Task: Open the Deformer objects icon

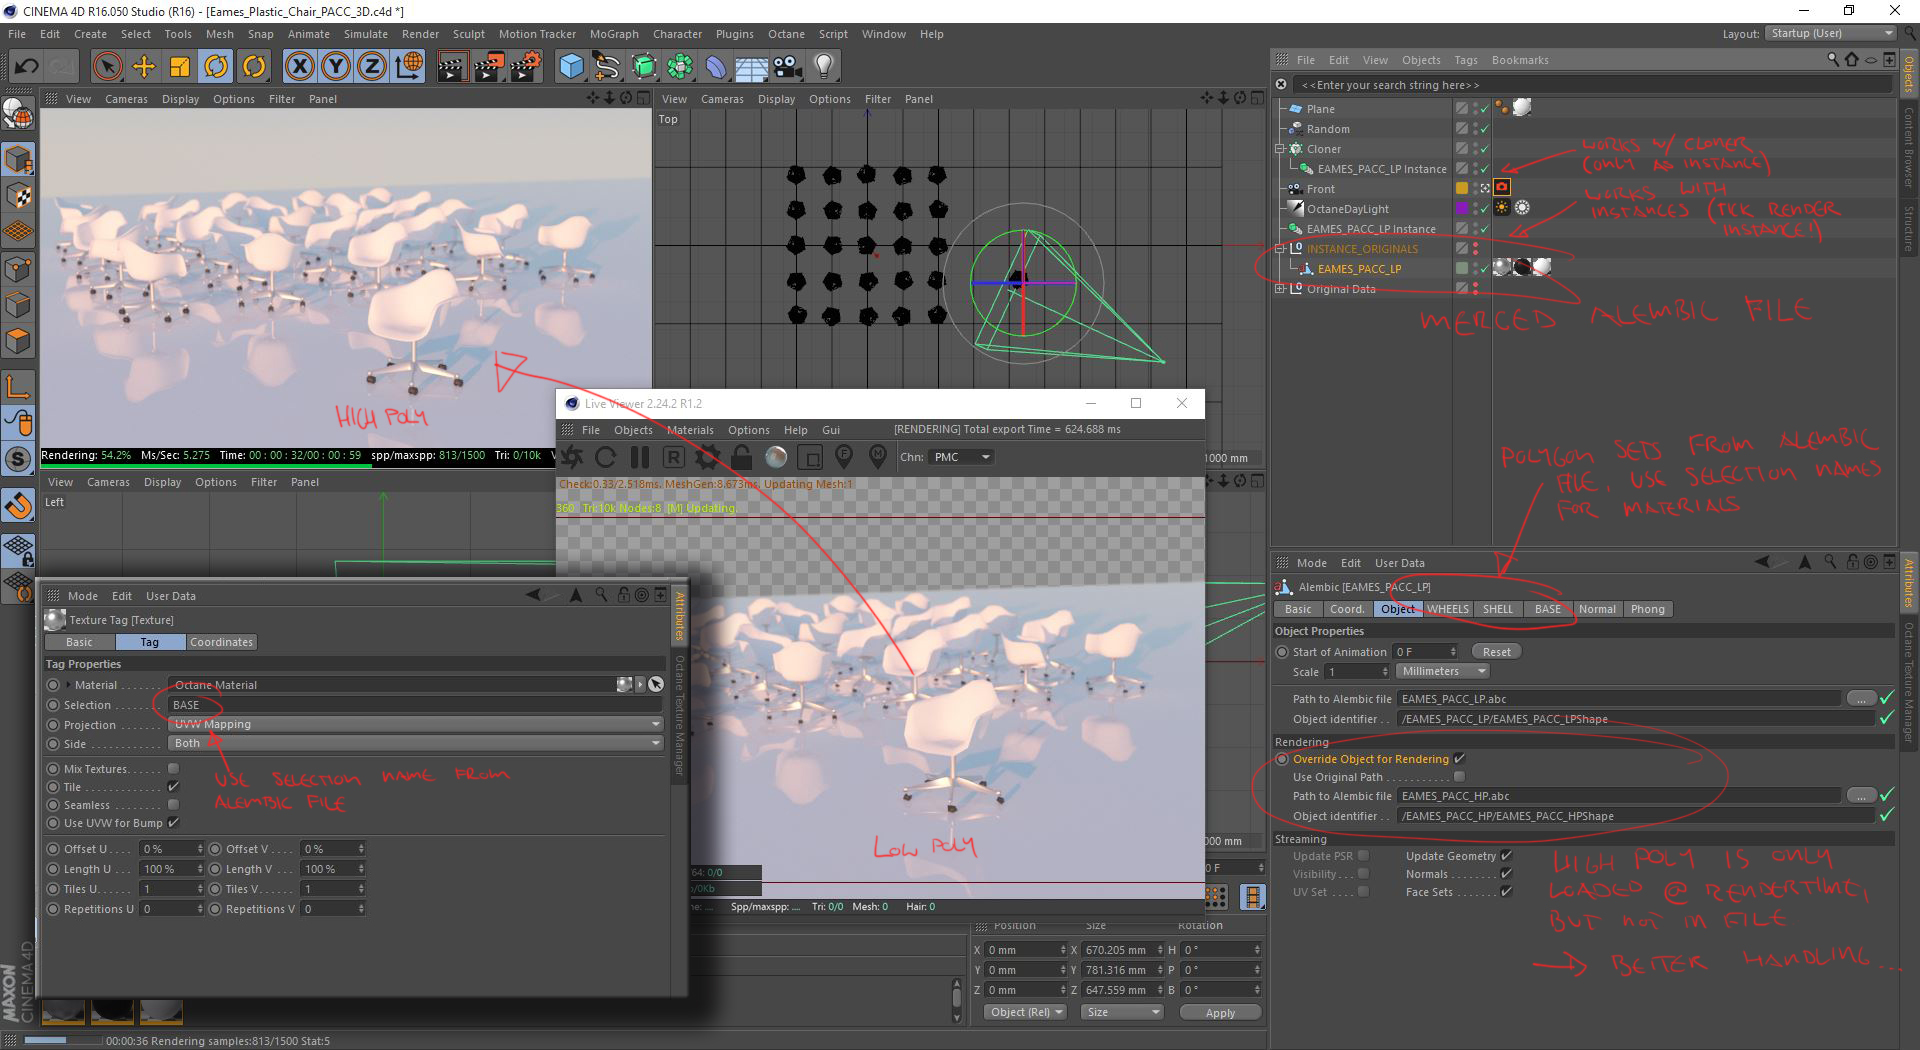Action: tap(716, 67)
